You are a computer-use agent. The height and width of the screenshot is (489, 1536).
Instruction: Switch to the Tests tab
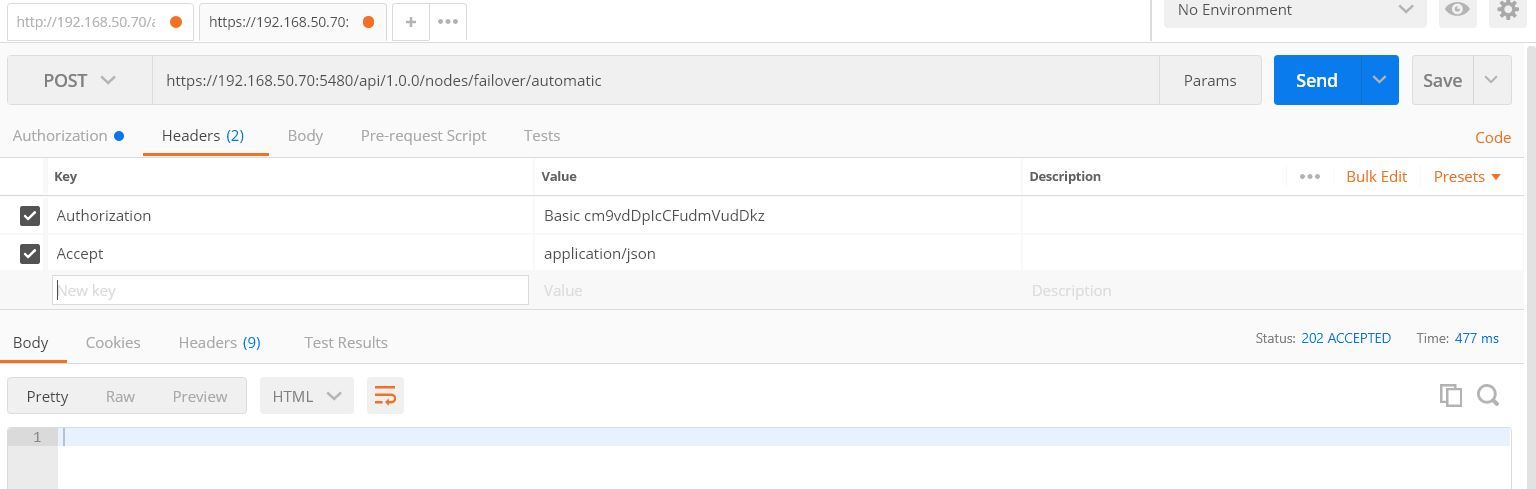pos(541,135)
